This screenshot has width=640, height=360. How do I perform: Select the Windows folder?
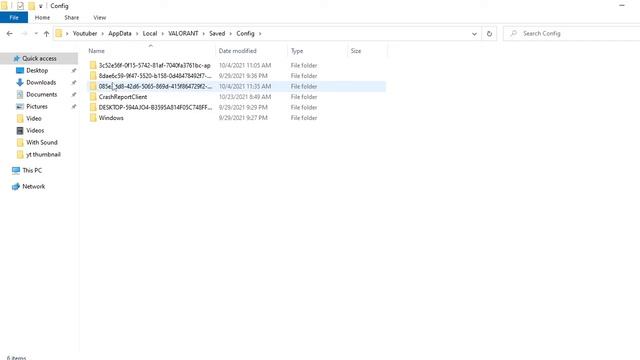point(111,118)
